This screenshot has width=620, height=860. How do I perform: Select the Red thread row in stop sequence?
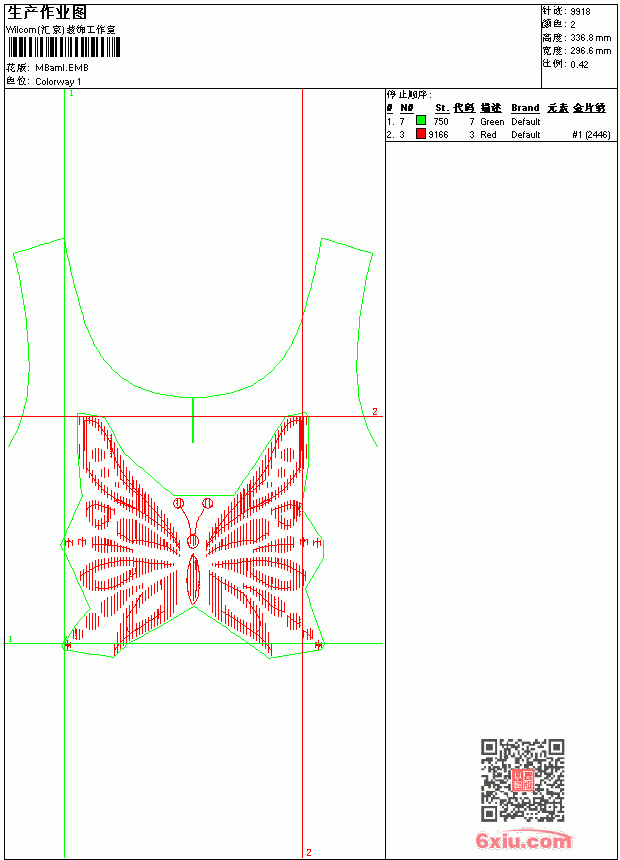(x=498, y=134)
